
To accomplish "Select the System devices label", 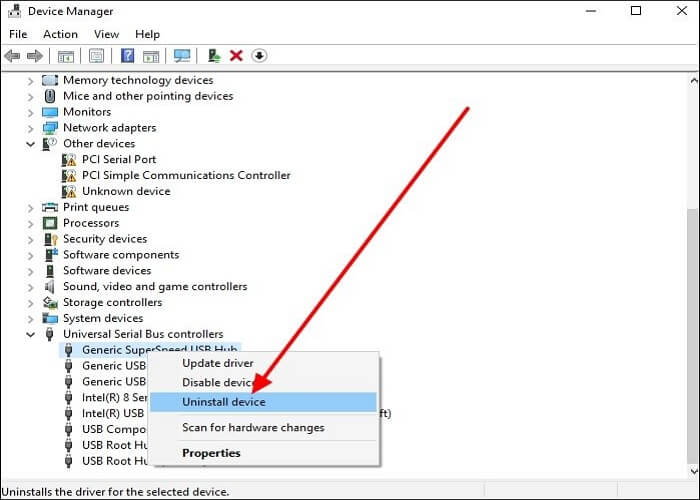I will [103, 318].
